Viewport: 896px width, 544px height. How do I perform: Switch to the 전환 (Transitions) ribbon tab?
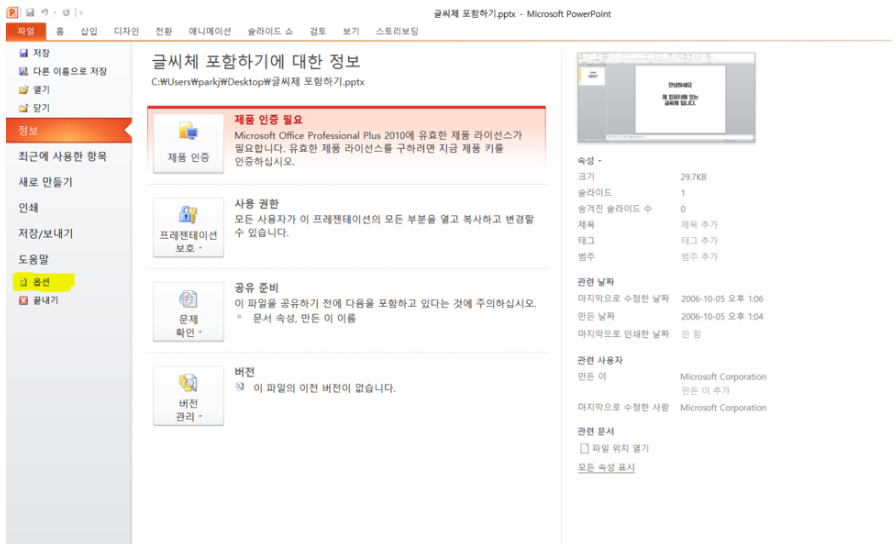pyautogui.click(x=163, y=31)
